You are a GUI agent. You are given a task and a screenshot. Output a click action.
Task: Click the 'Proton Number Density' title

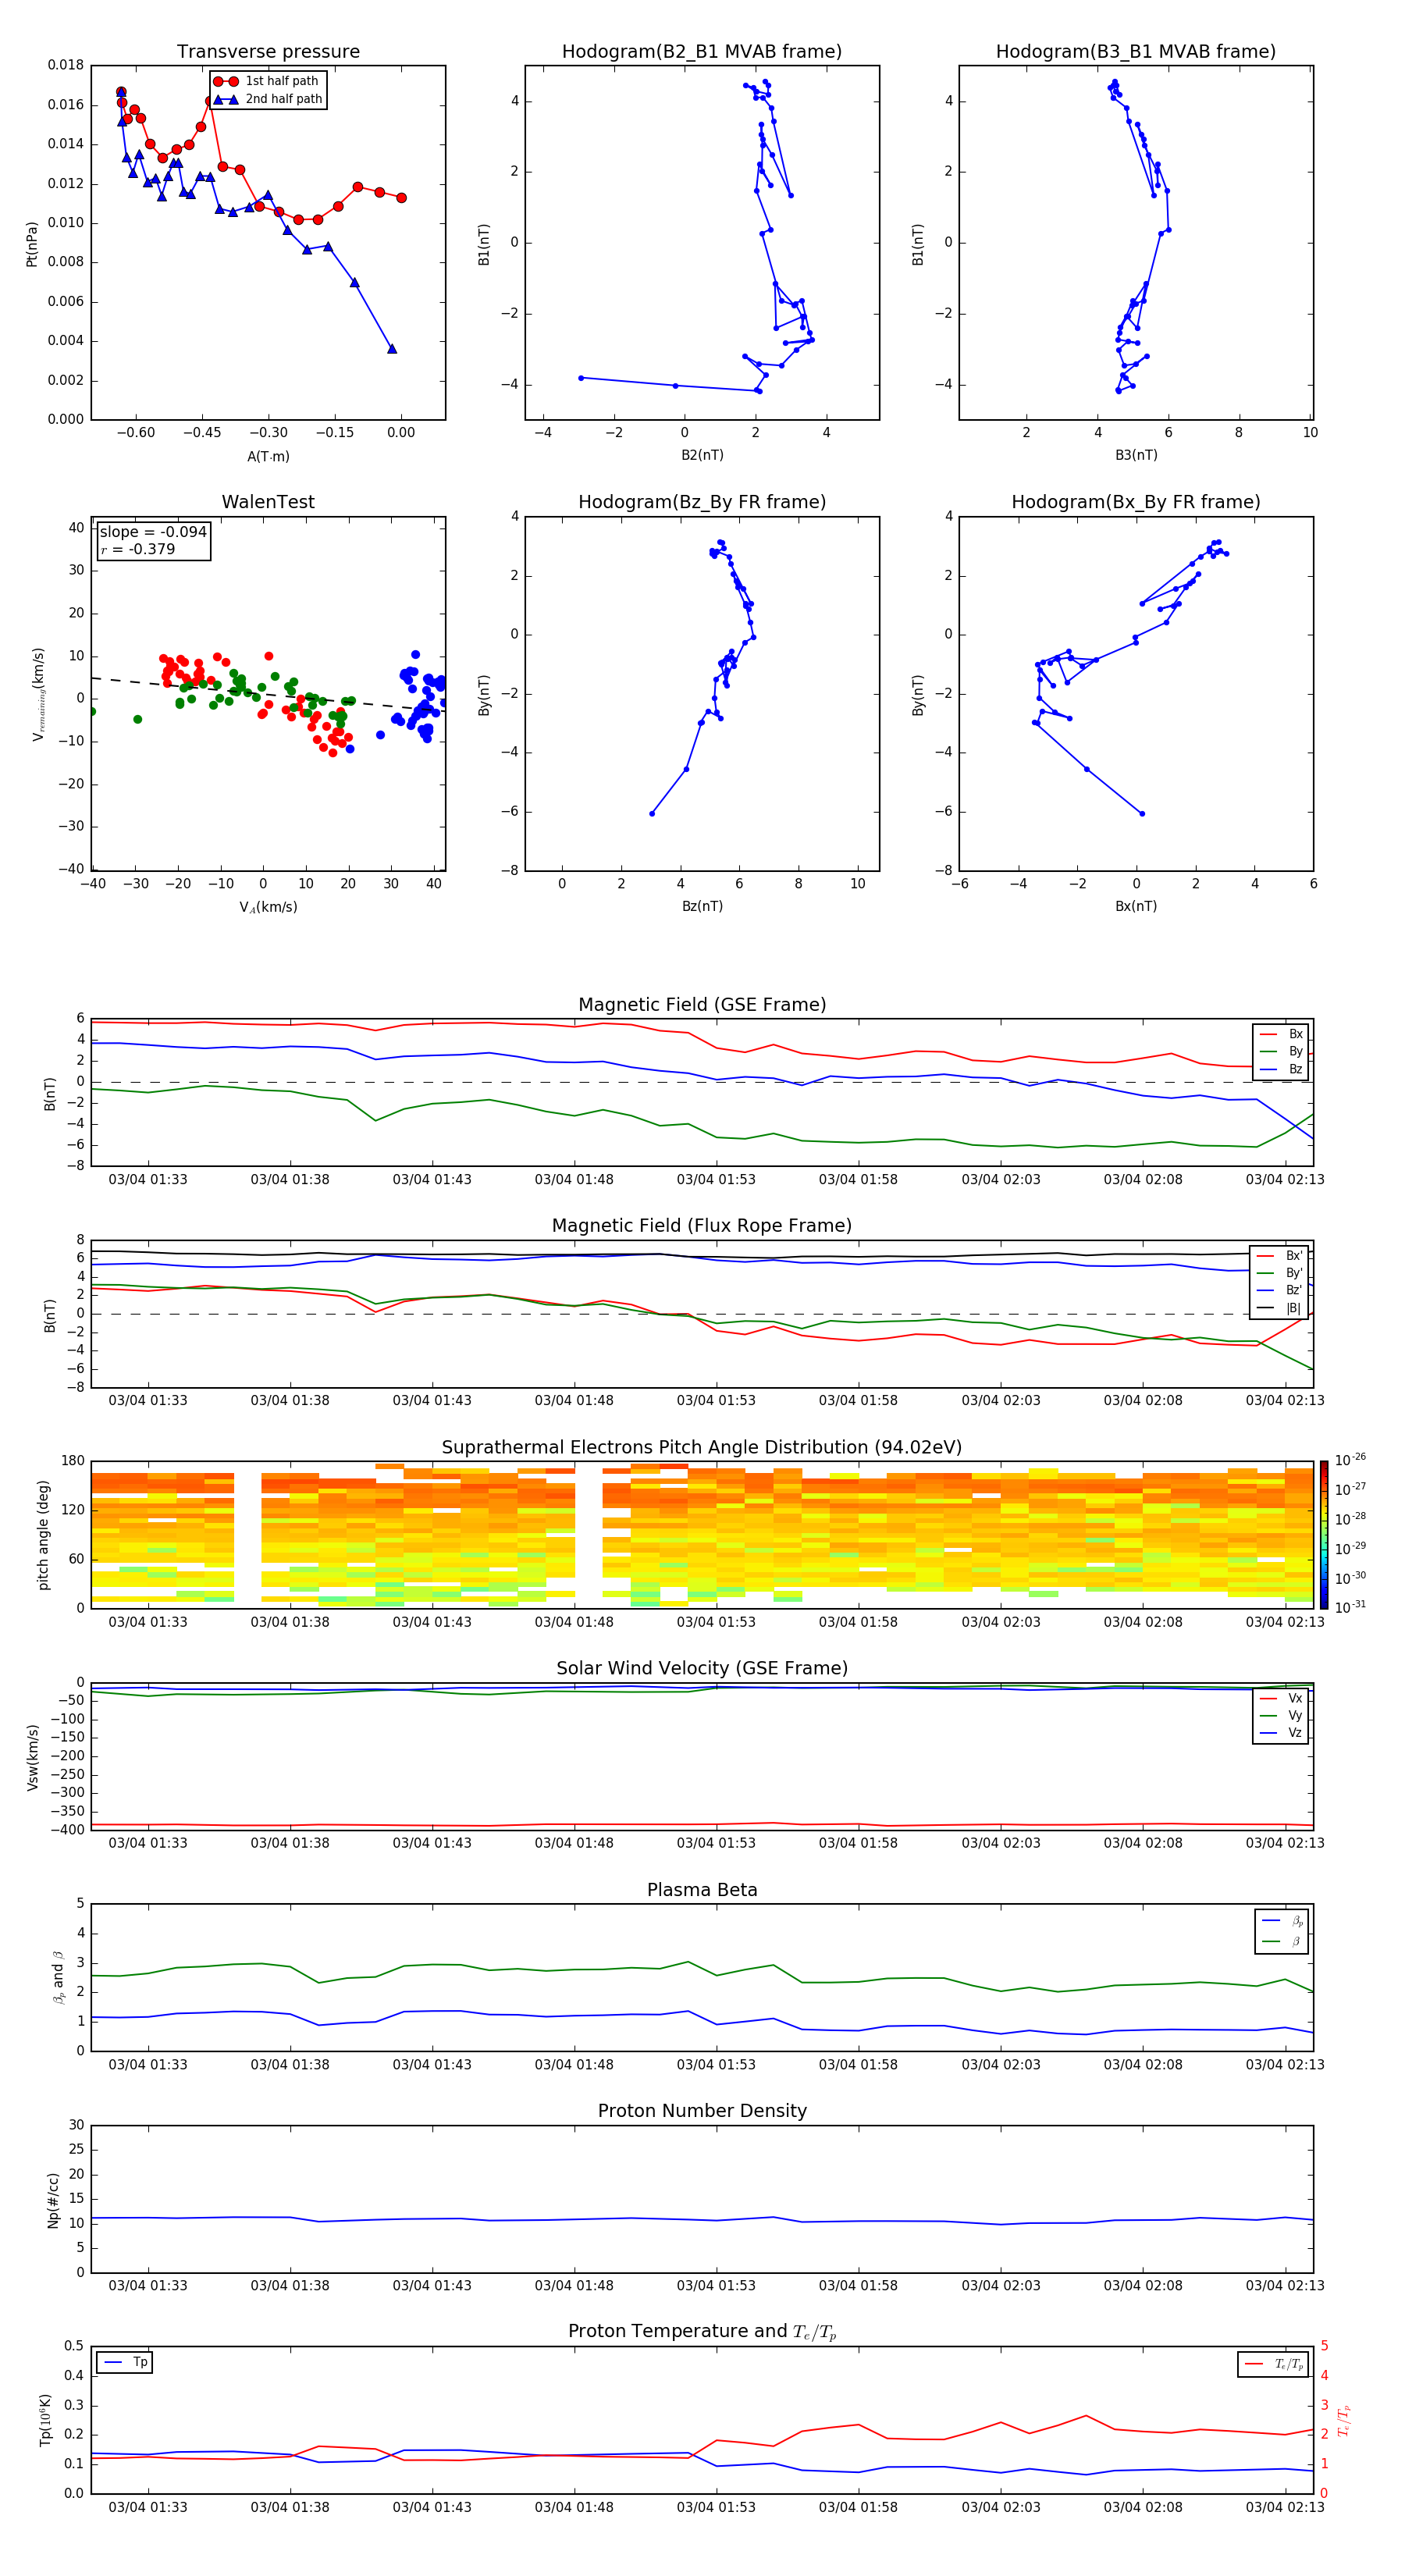click(x=702, y=2111)
